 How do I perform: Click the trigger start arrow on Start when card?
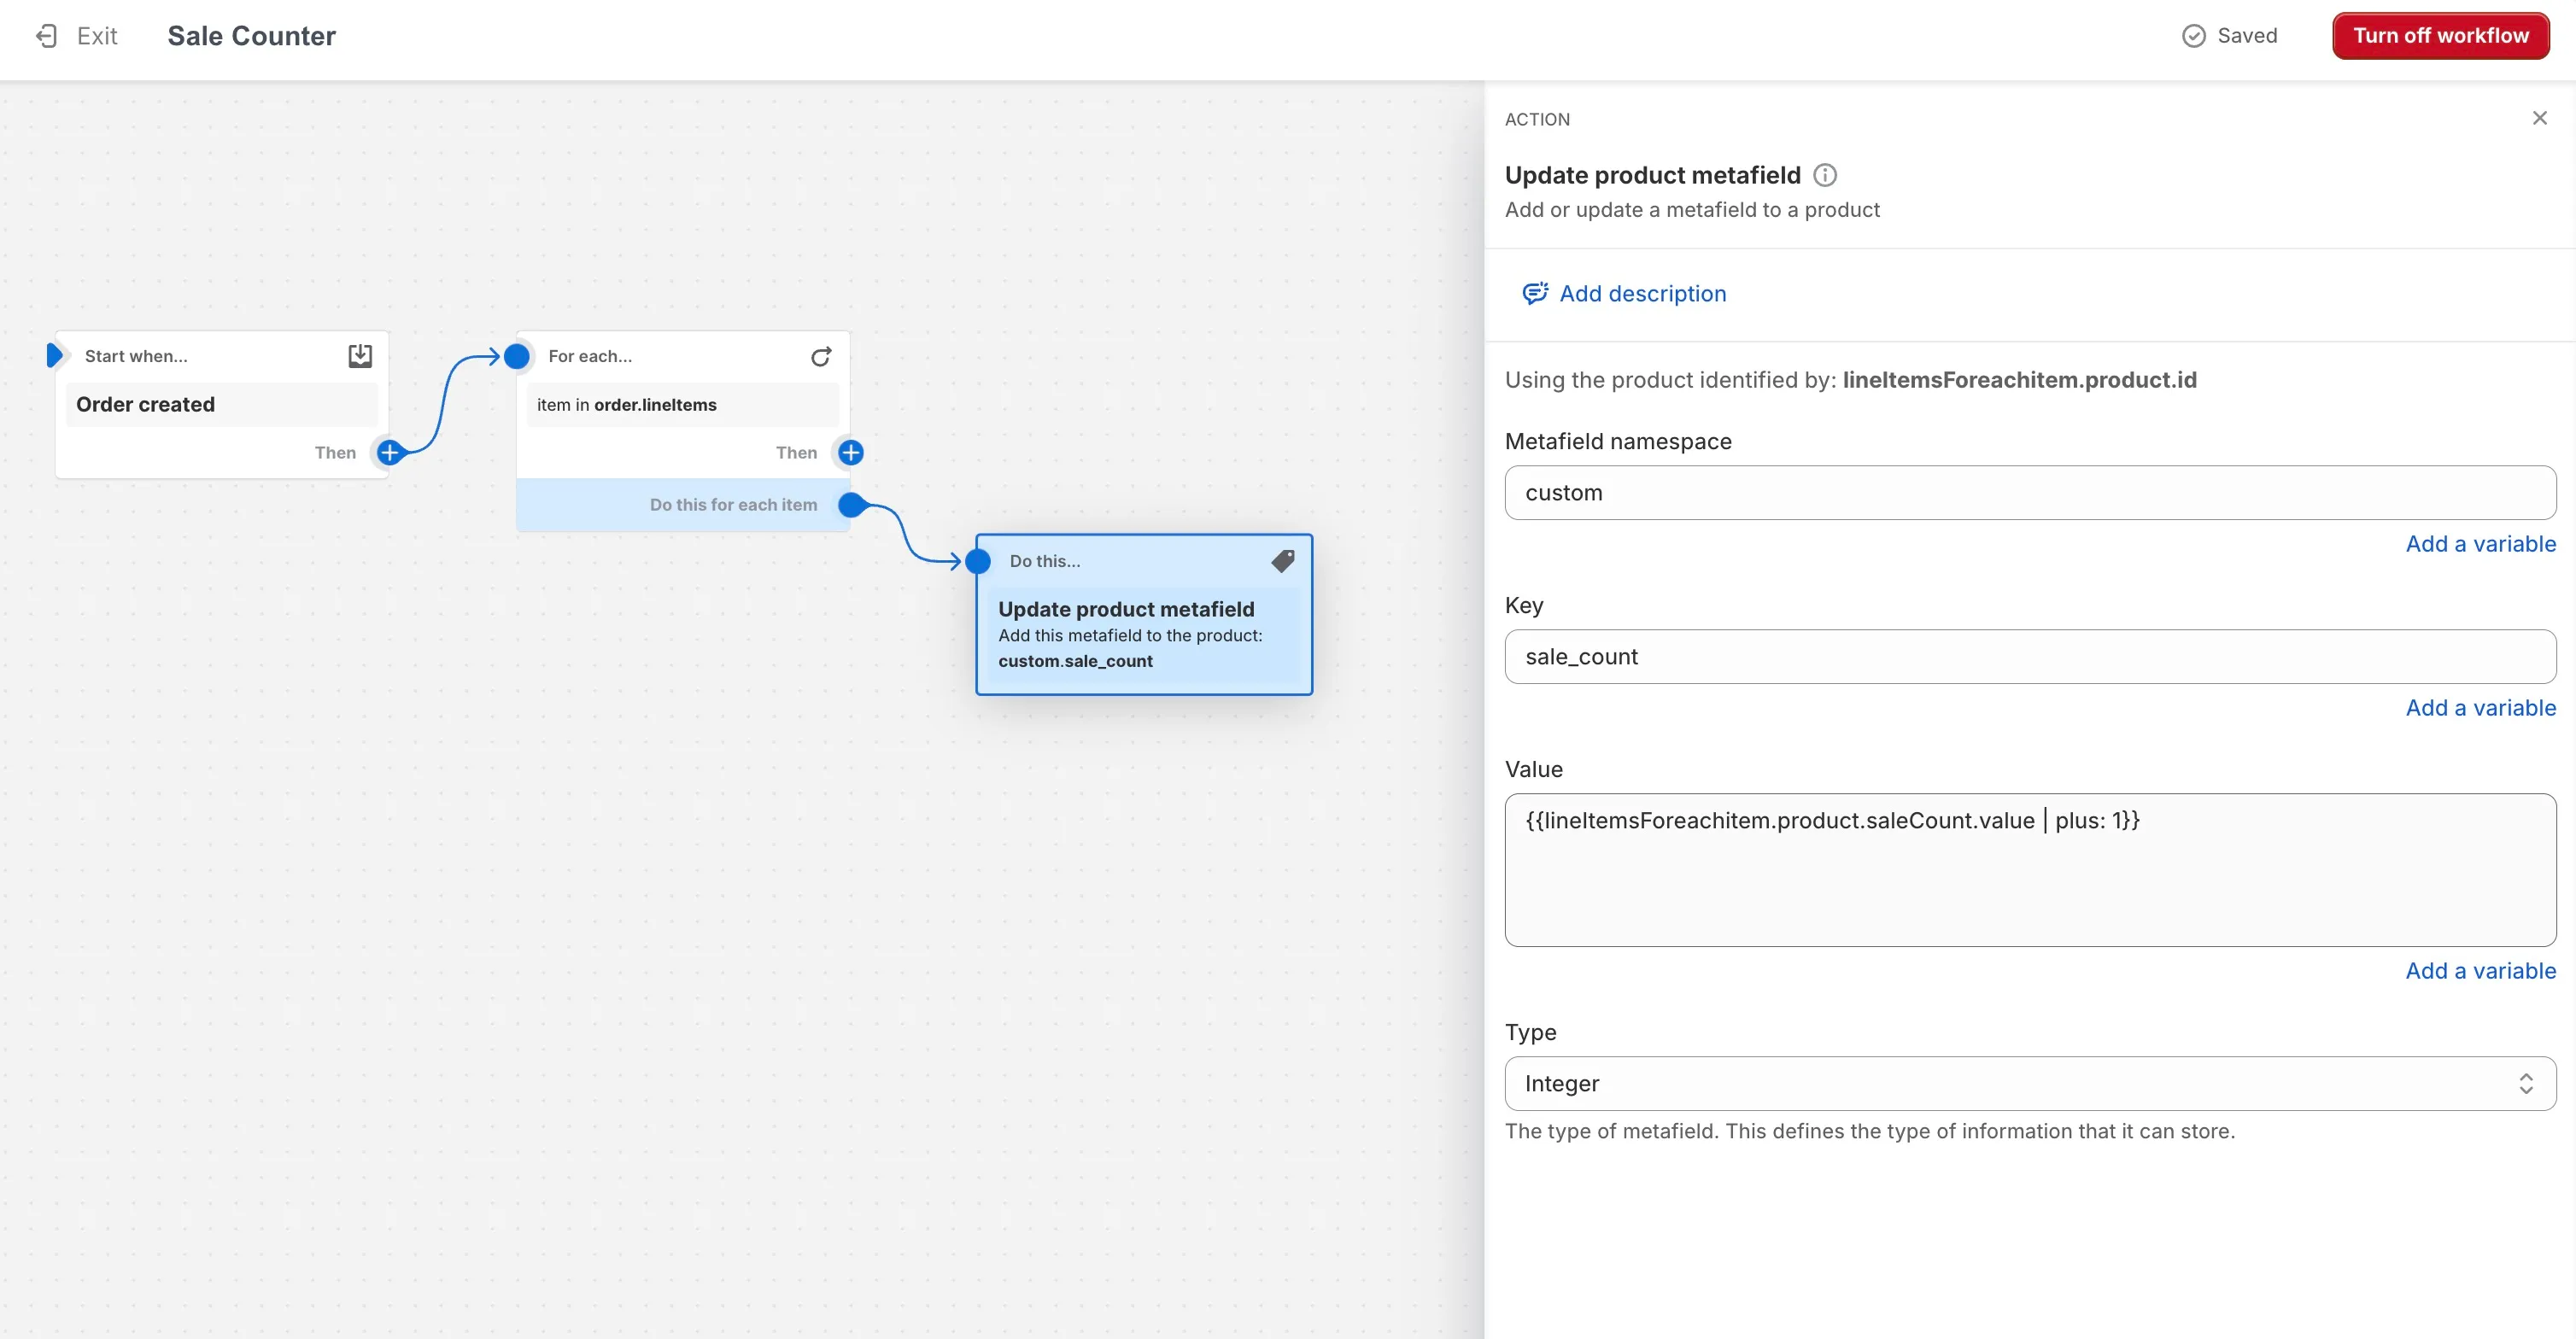(x=54, y=355)
